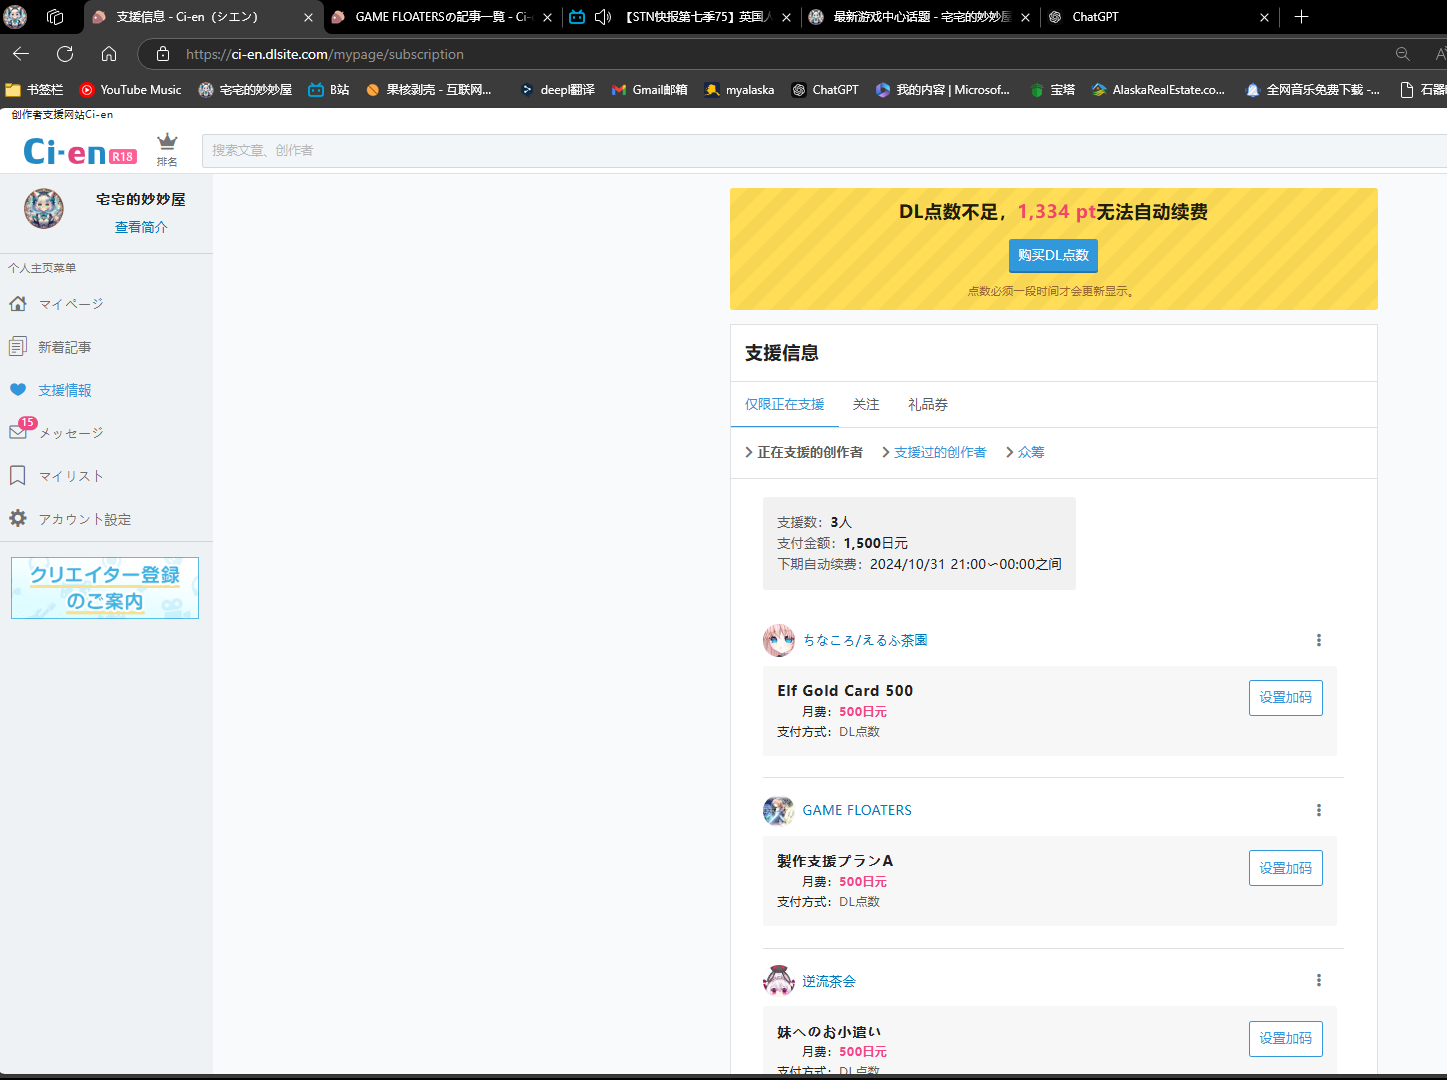Open 宅宅的妙妙屋 bookmark
Image resolution: width=1447 pixels, height=1080 pixels.
click(x=245, y=90)
